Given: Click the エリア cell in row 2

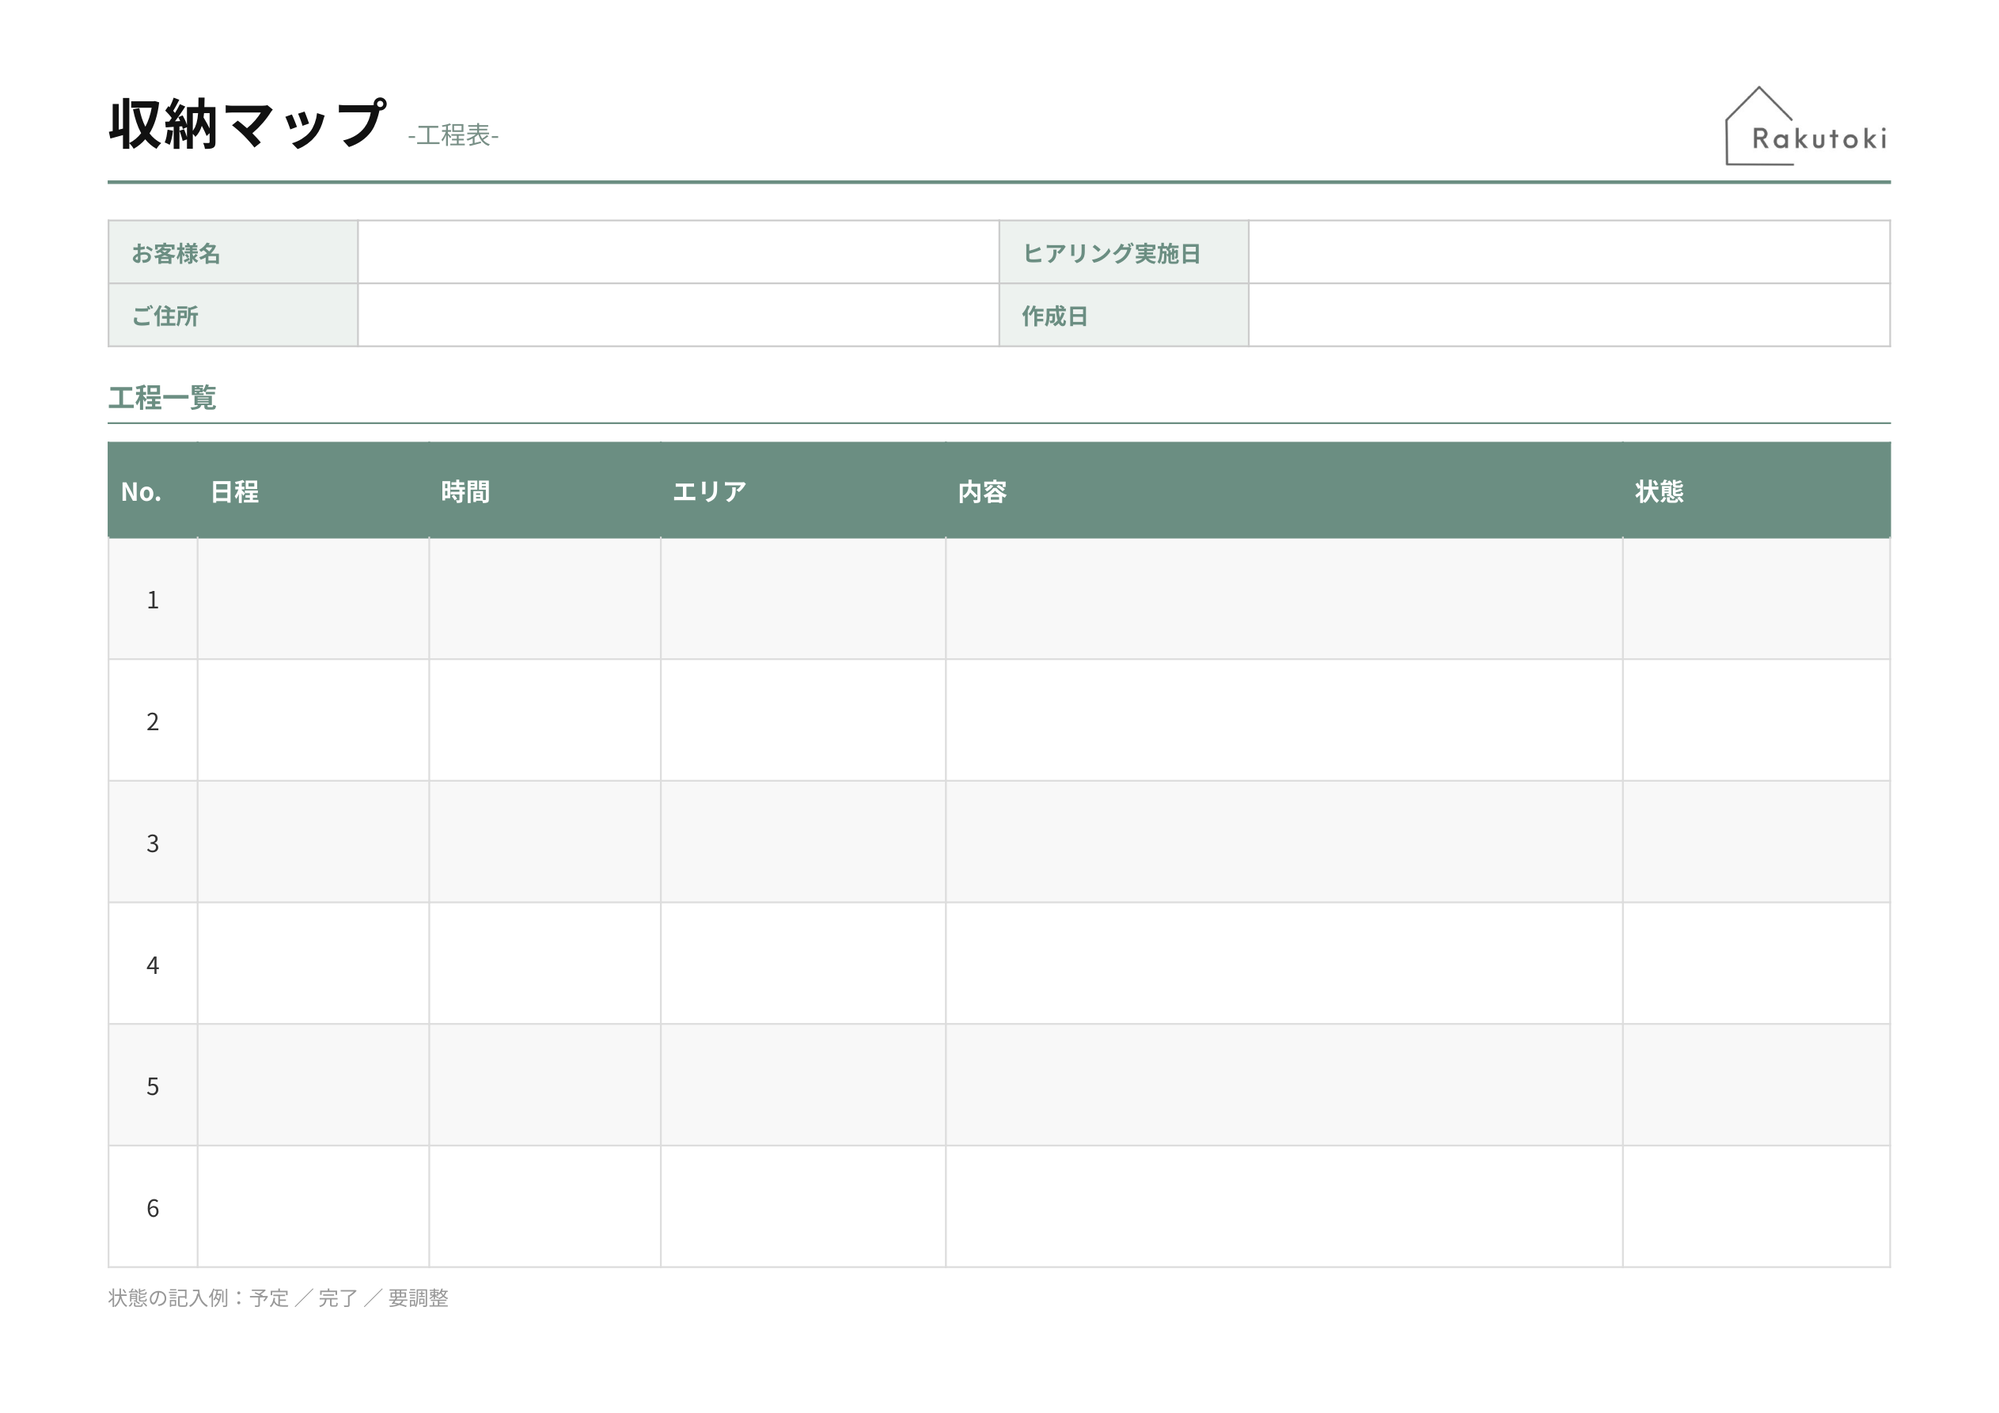Looking at the screenshot, I should pos(803,720).
